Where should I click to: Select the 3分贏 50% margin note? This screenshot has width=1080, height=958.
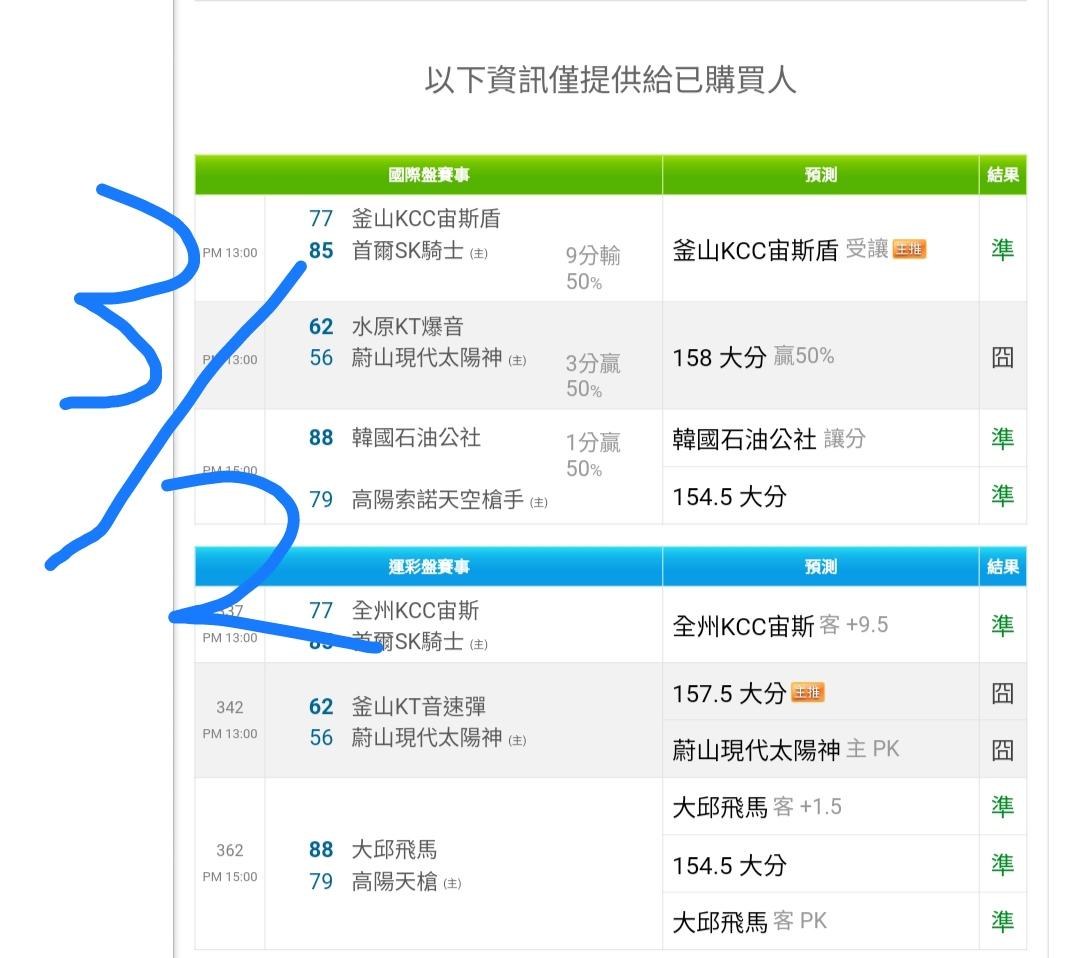point(593,375)
